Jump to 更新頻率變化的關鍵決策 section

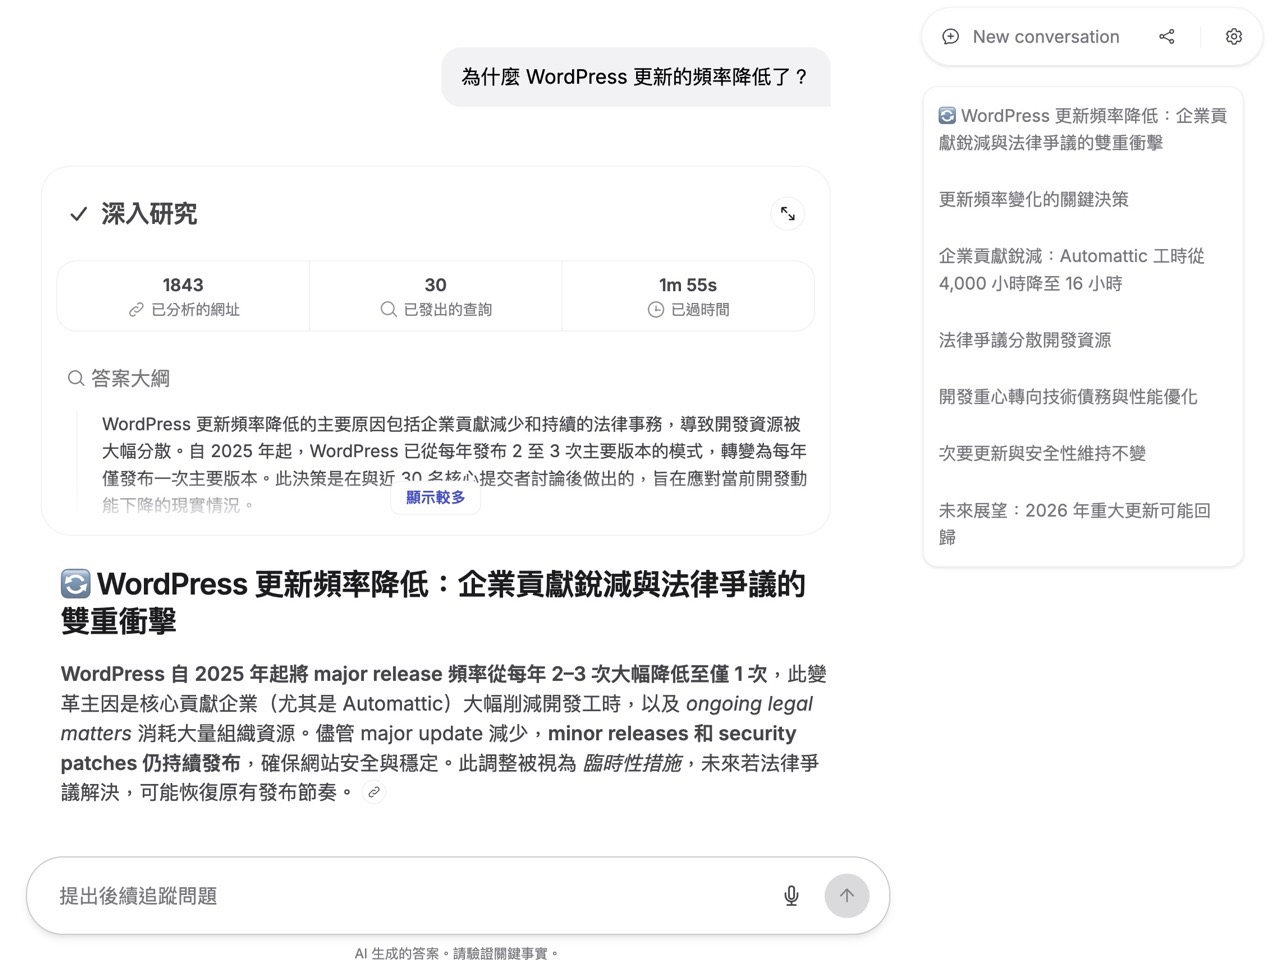point(1033,199)
